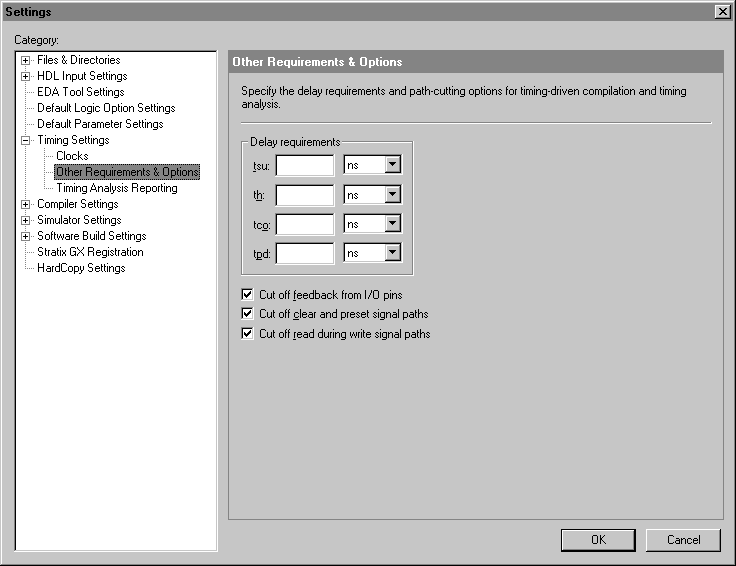Expand the HDL Input Settings node
This screenshot has height=566, width=736.
[x=26, y=76]
